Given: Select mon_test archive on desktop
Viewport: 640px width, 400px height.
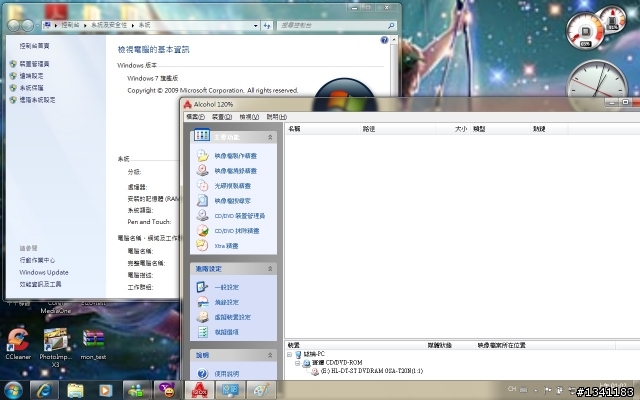Looking at the screenshot, I should [93, 344].
